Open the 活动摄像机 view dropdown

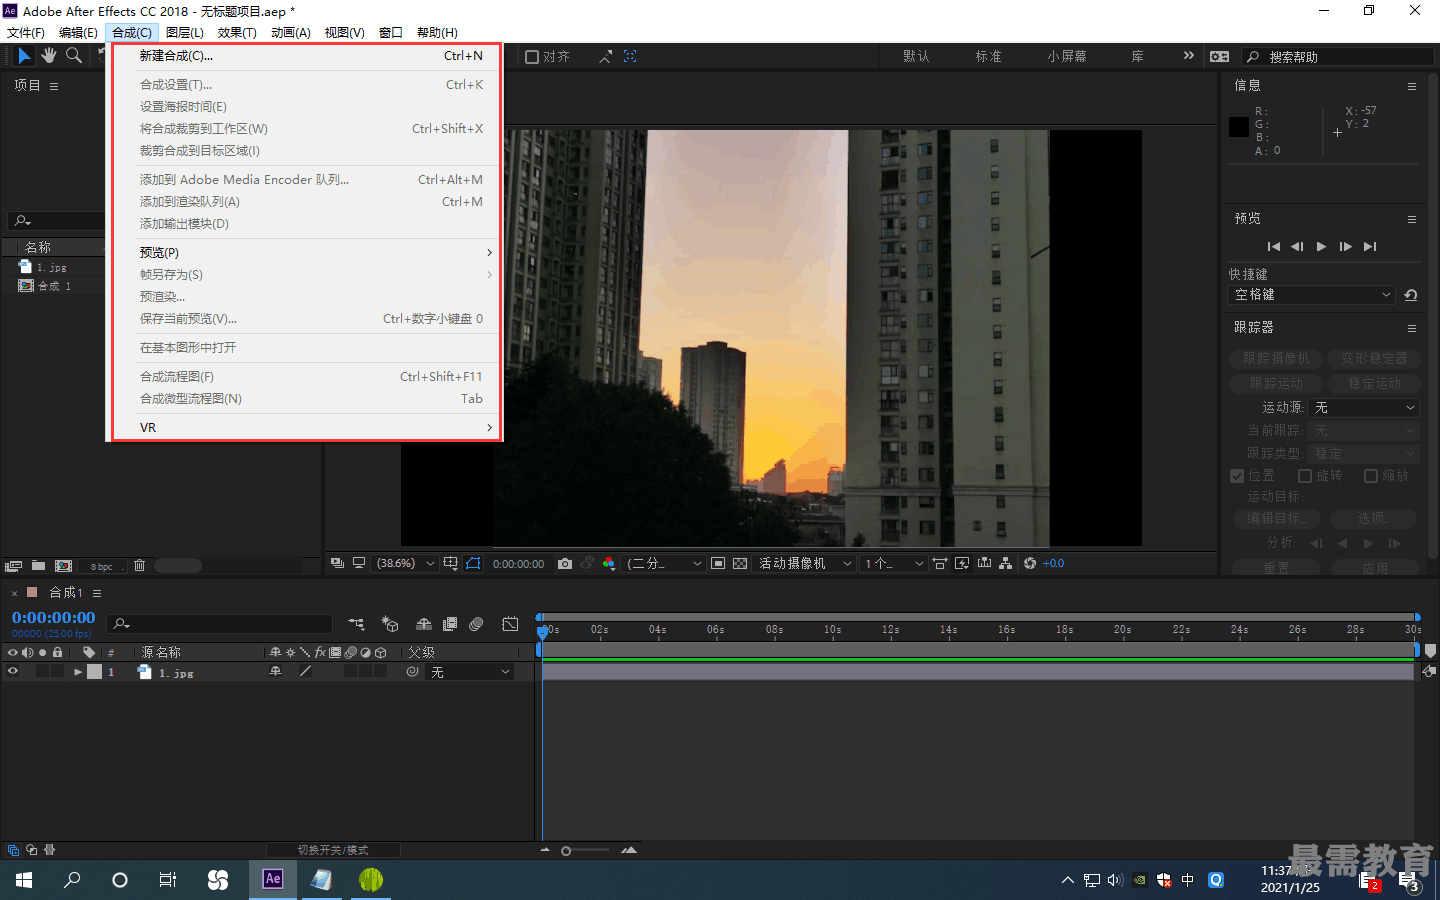805,564
